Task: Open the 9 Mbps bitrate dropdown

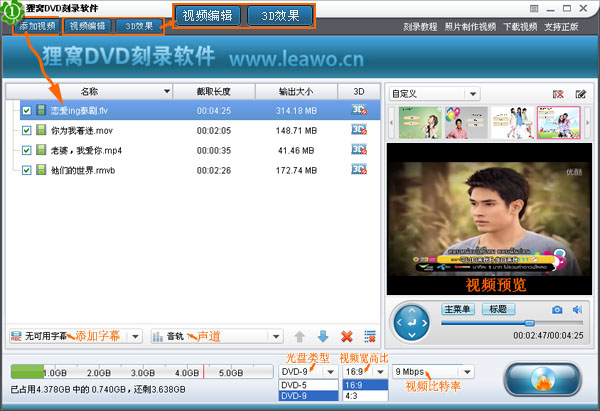Action: 433,372
